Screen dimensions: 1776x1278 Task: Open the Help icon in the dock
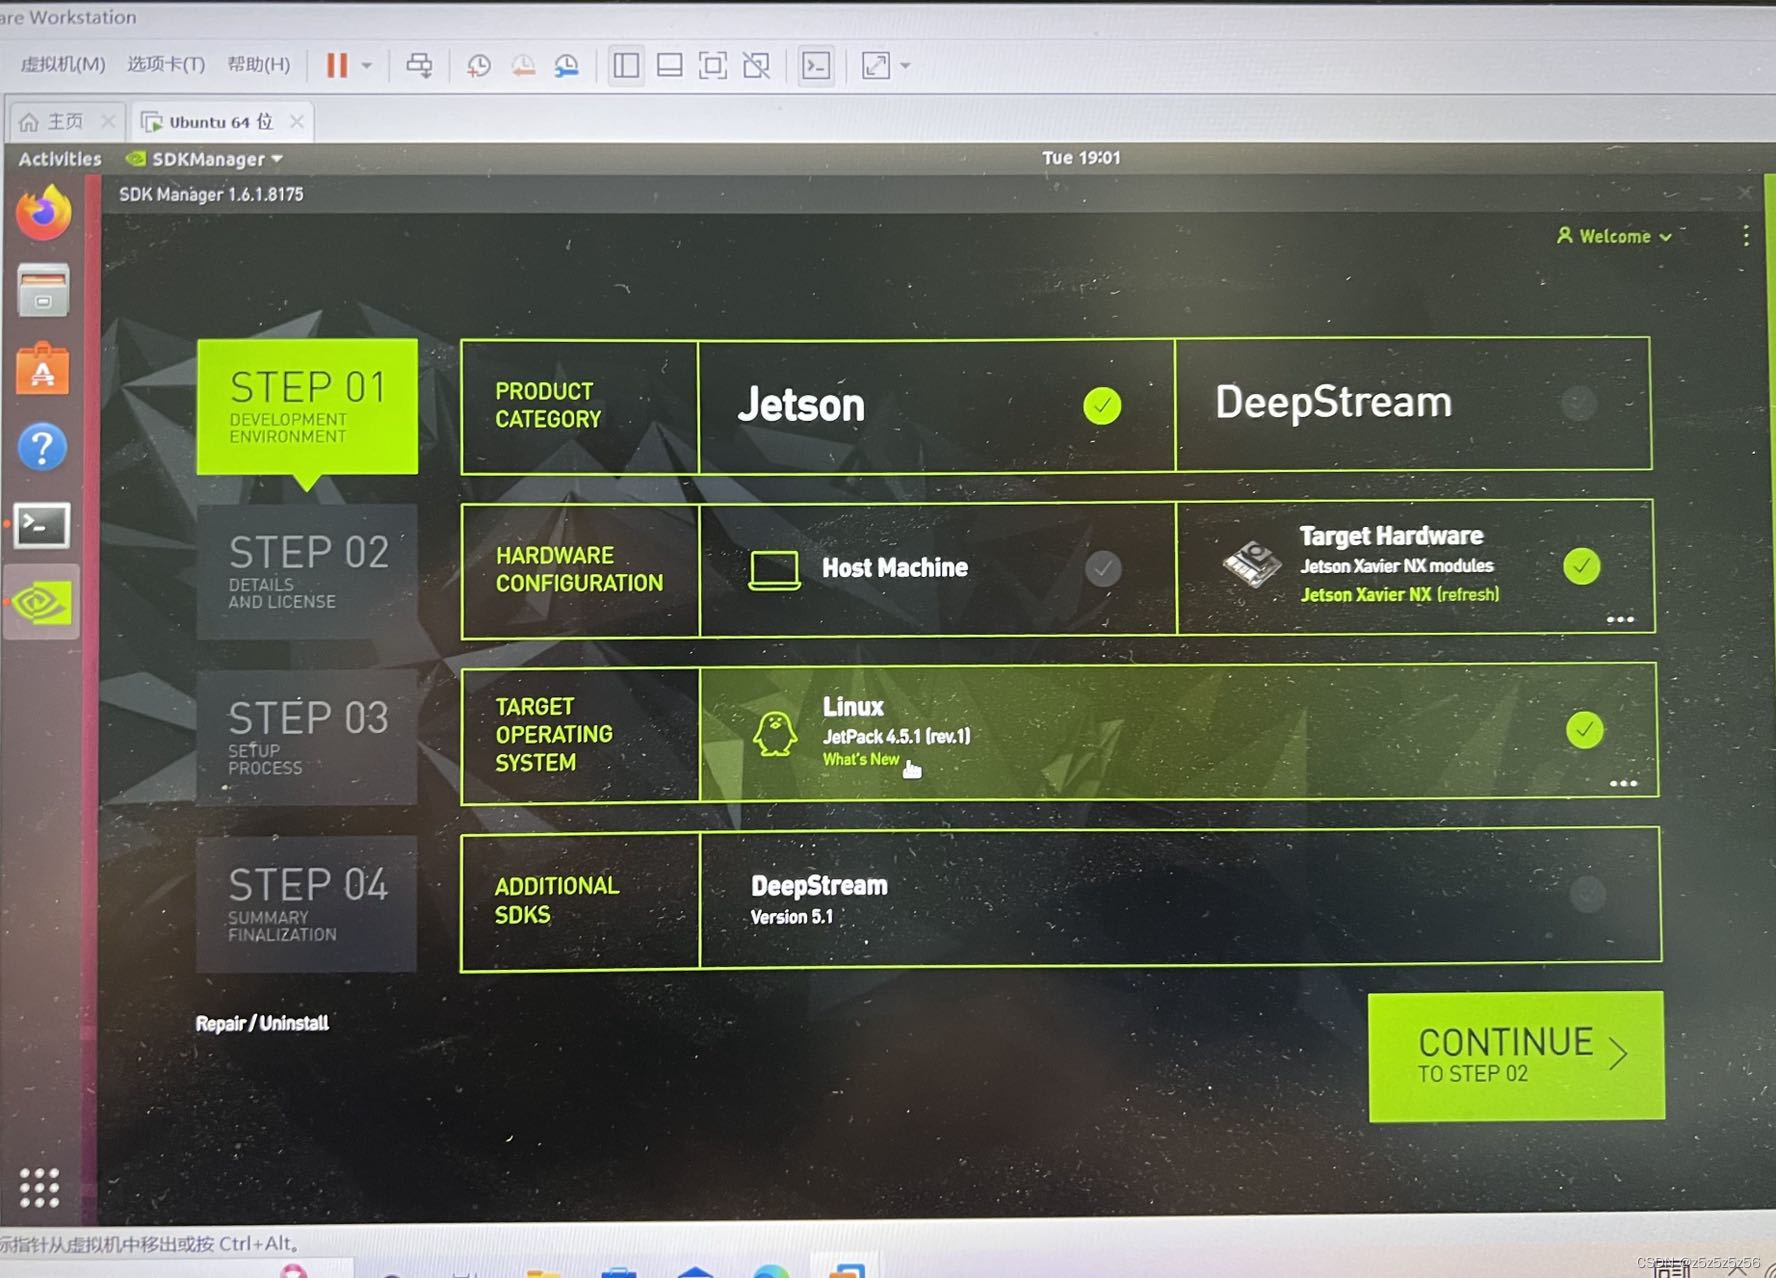[42, 447]
